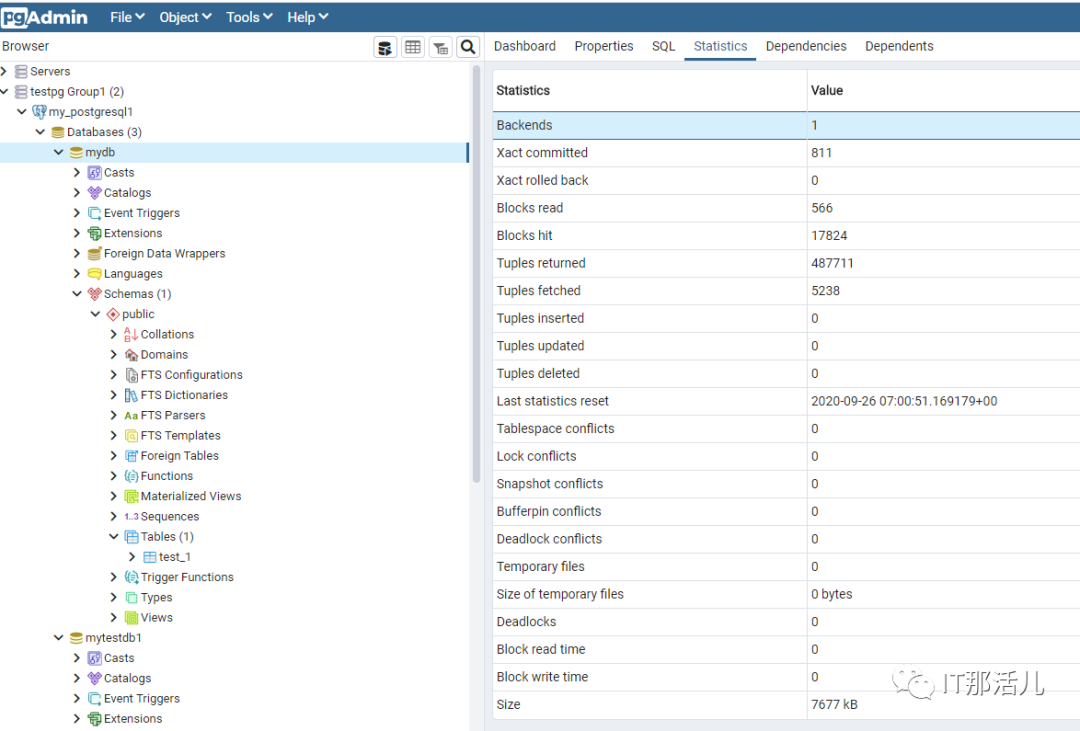Open the File menu
The image size is (1080, 731).
(127, 17)
